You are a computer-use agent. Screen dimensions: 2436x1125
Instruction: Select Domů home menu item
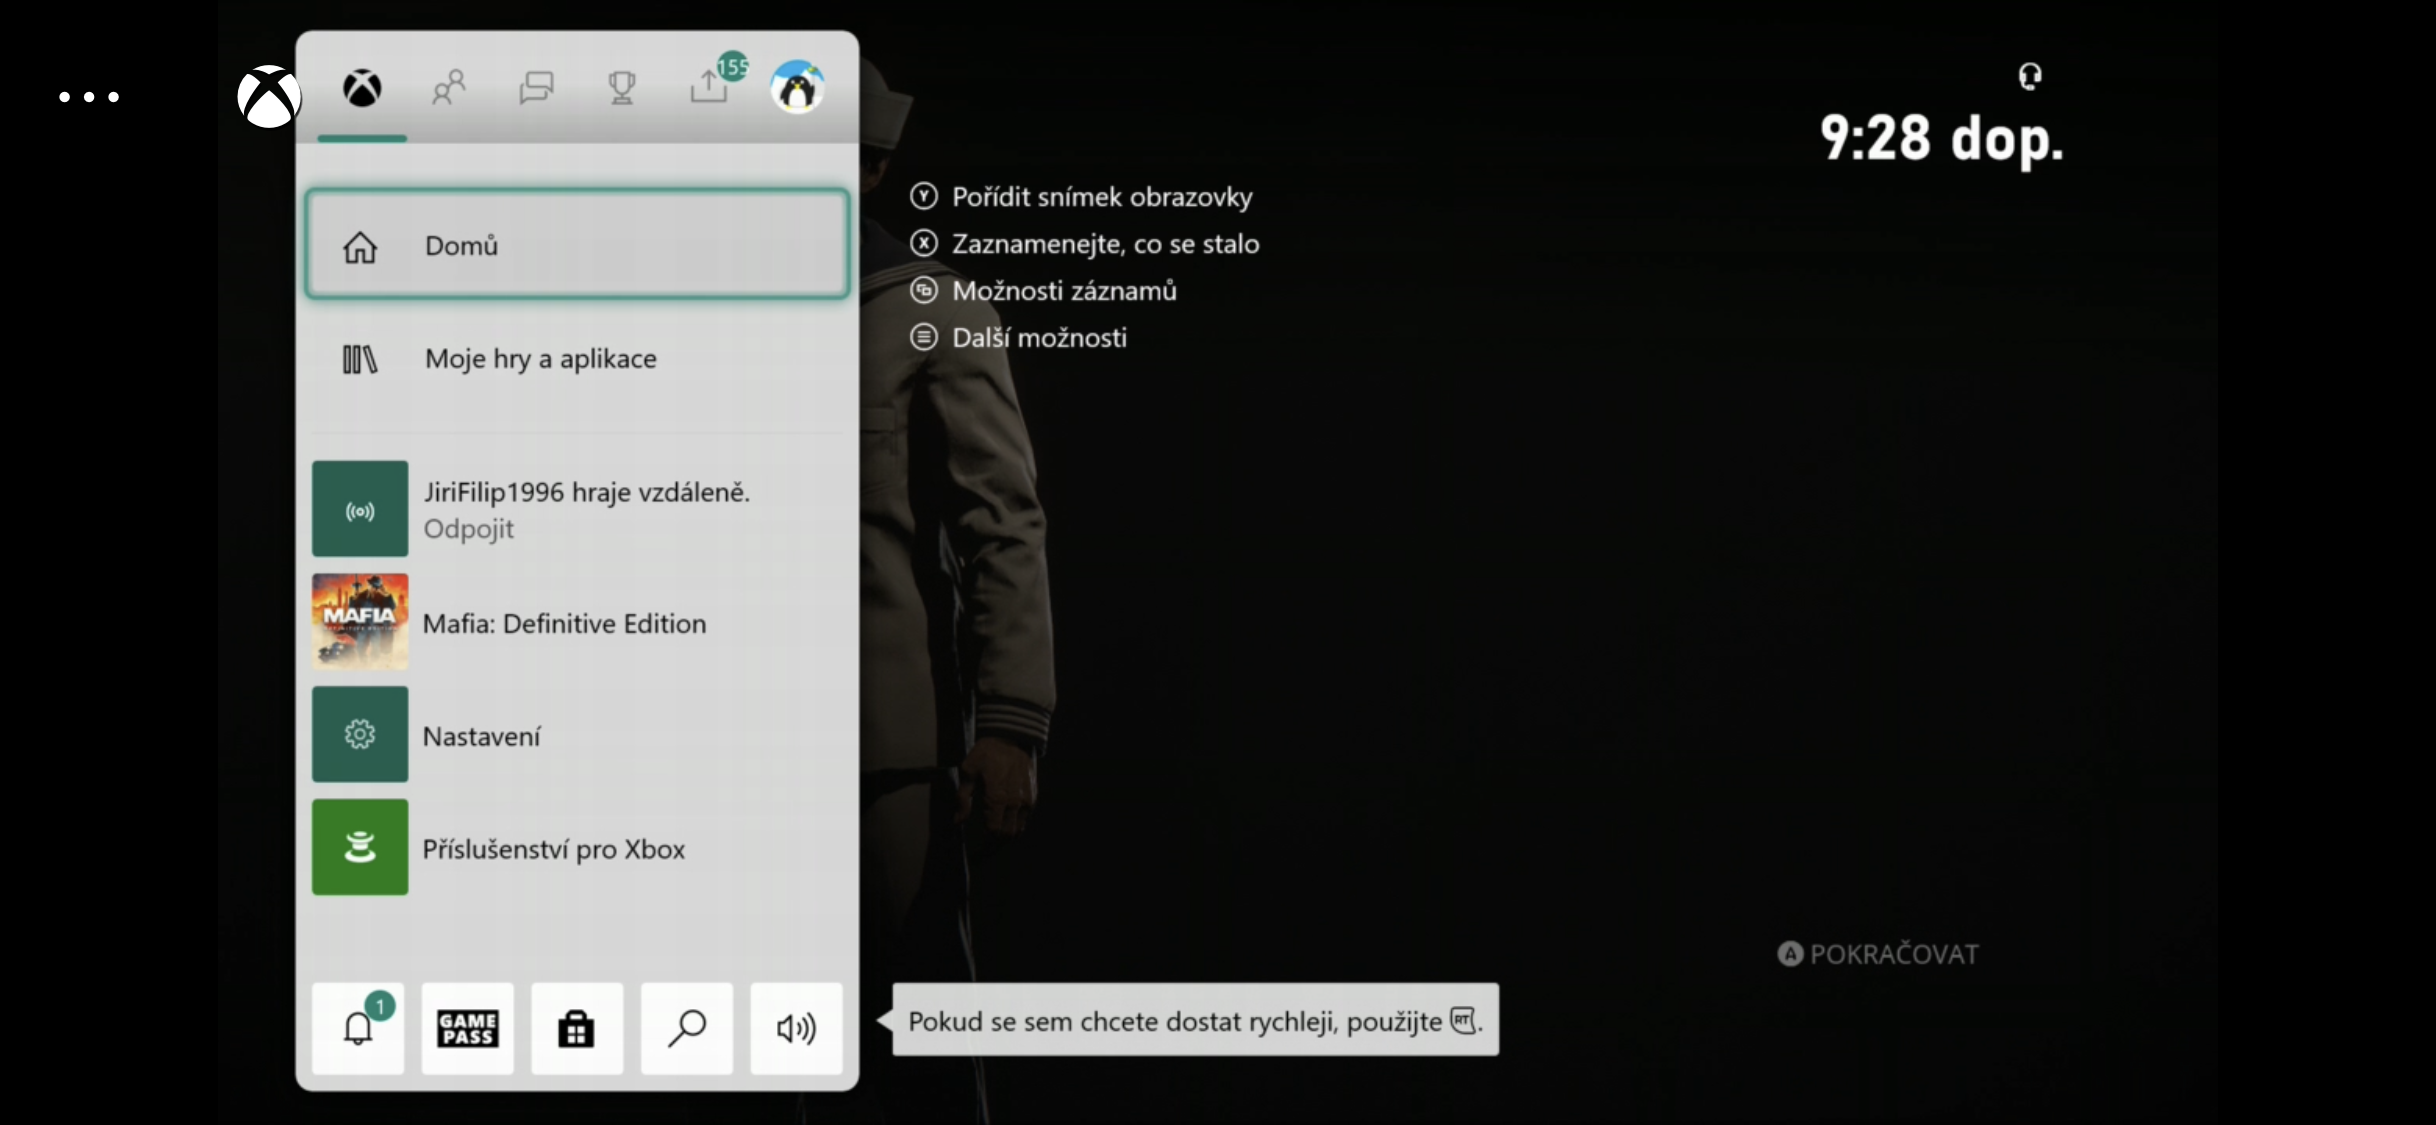coord(577,245)
